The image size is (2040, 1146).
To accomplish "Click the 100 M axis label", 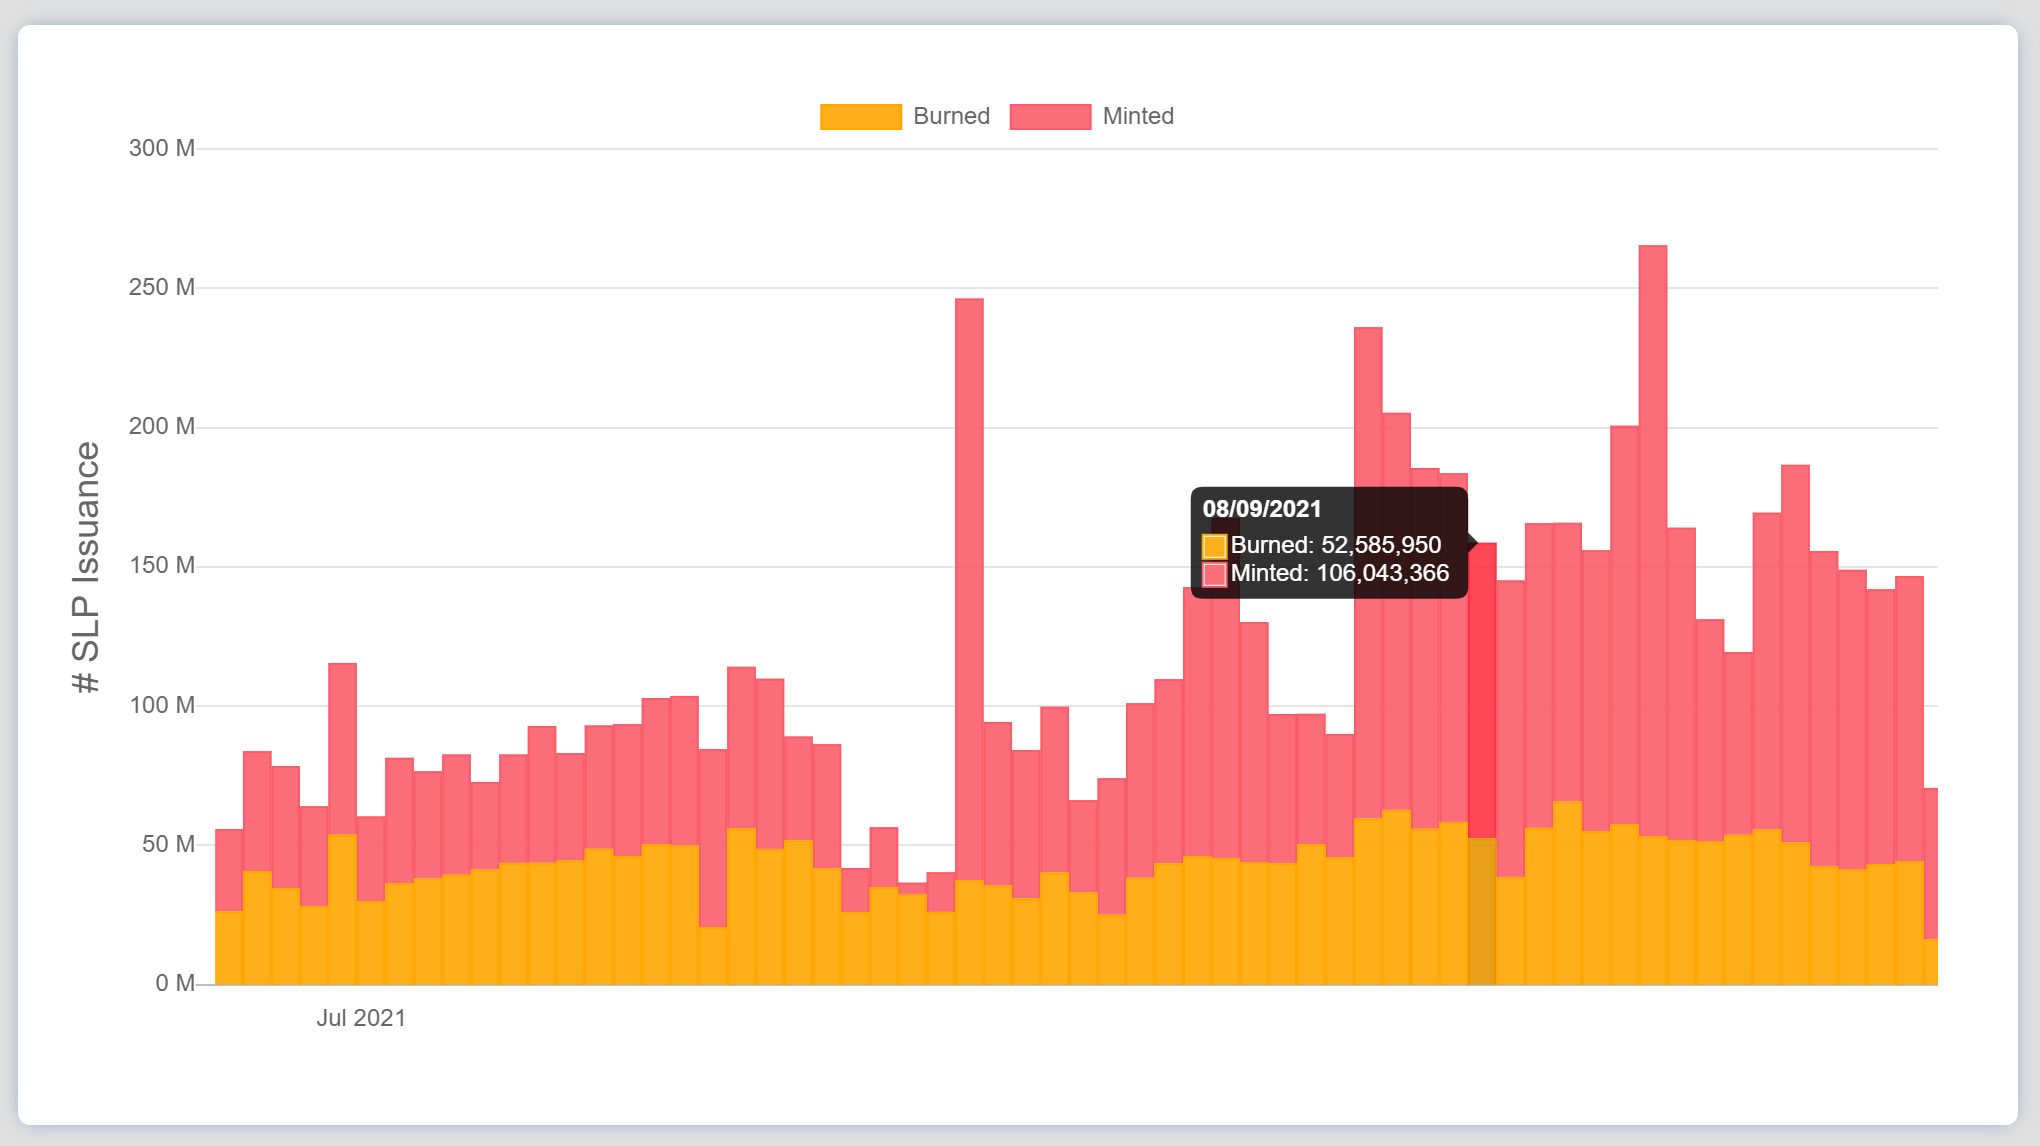I will [162, 705].
